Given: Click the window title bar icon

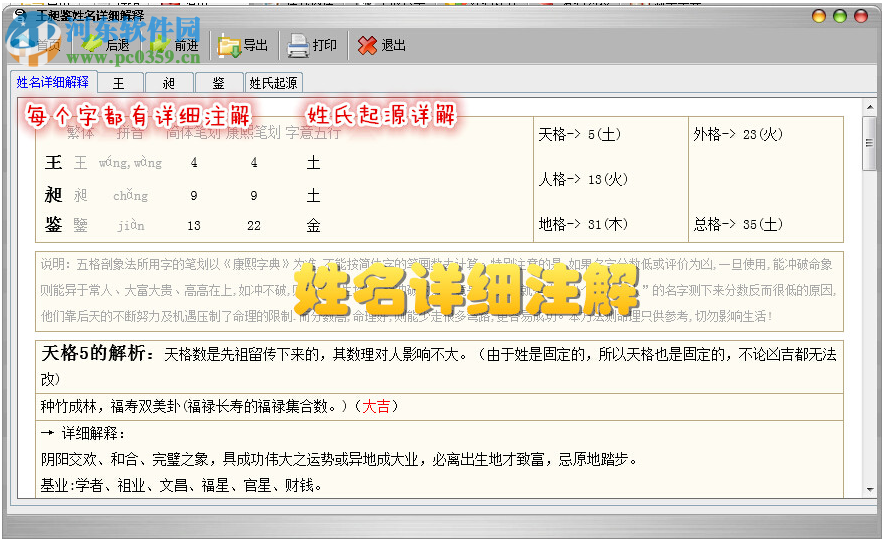Looking at the screenshot, I should coord(20,15).
